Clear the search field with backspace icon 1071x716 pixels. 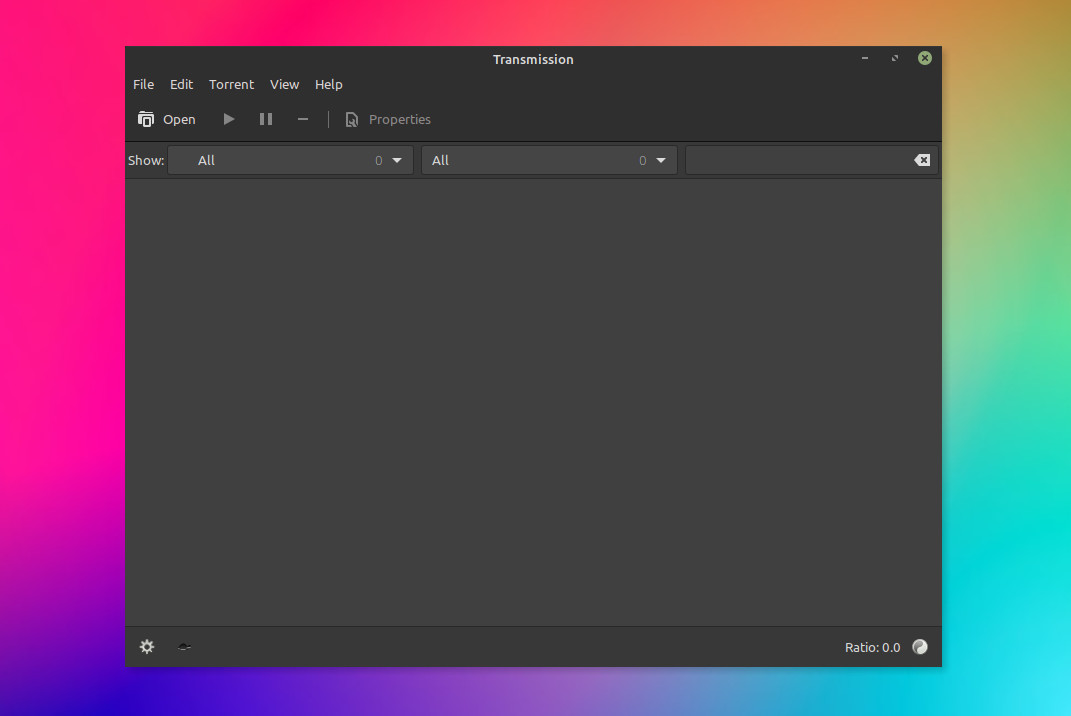point(922,161)
